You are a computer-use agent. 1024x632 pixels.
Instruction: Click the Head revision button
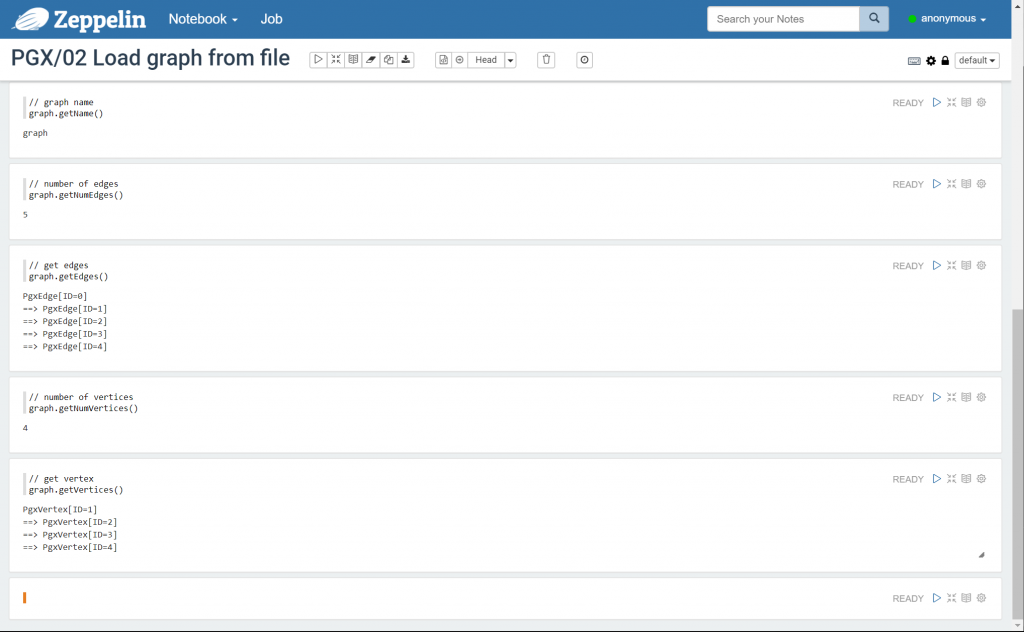coord(486,60)
